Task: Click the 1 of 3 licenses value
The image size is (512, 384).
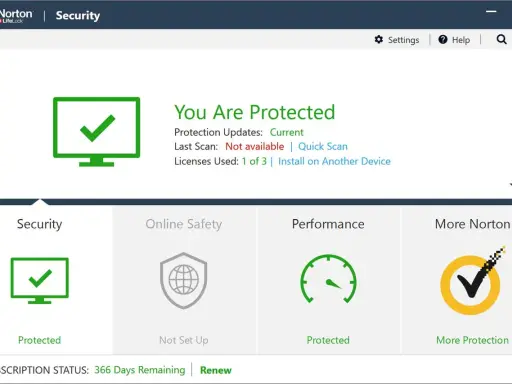Action: (254, 161)
